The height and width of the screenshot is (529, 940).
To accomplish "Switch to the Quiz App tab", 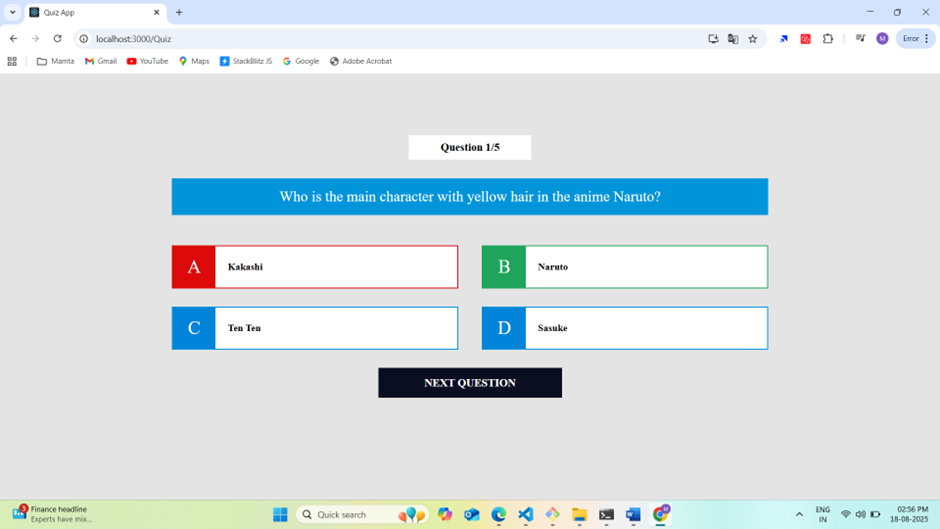I will tap(90, 12).
